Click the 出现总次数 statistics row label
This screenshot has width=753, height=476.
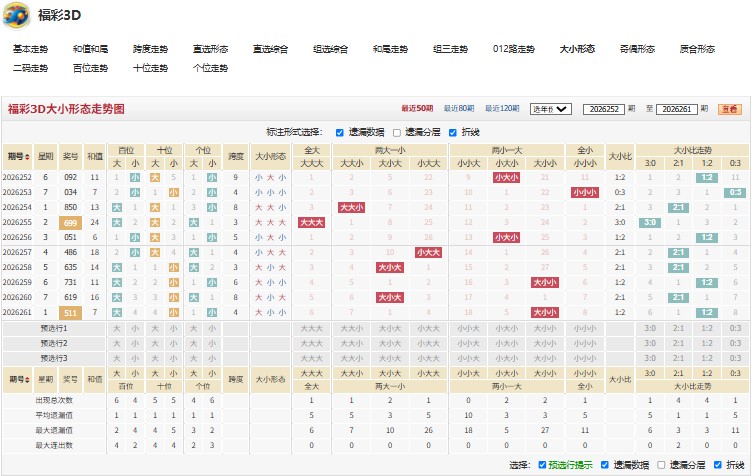tap(54, 400)
